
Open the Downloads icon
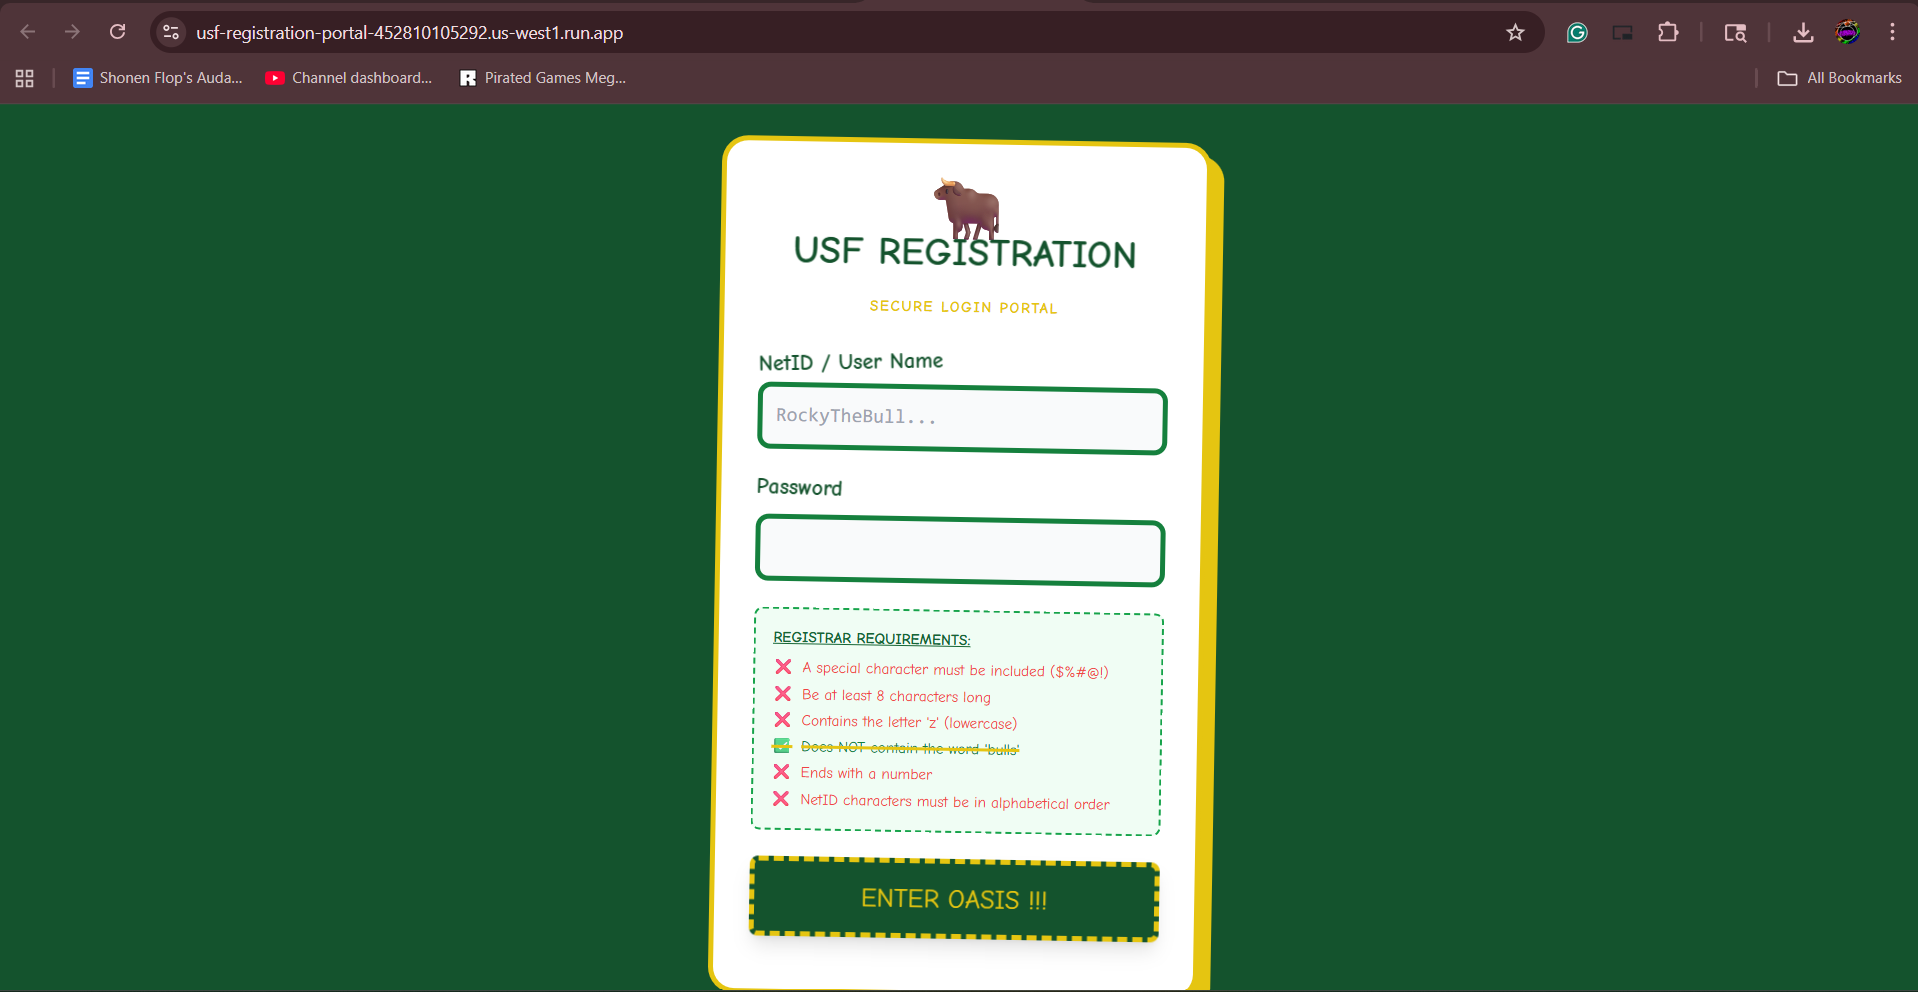coord(1803,32)
